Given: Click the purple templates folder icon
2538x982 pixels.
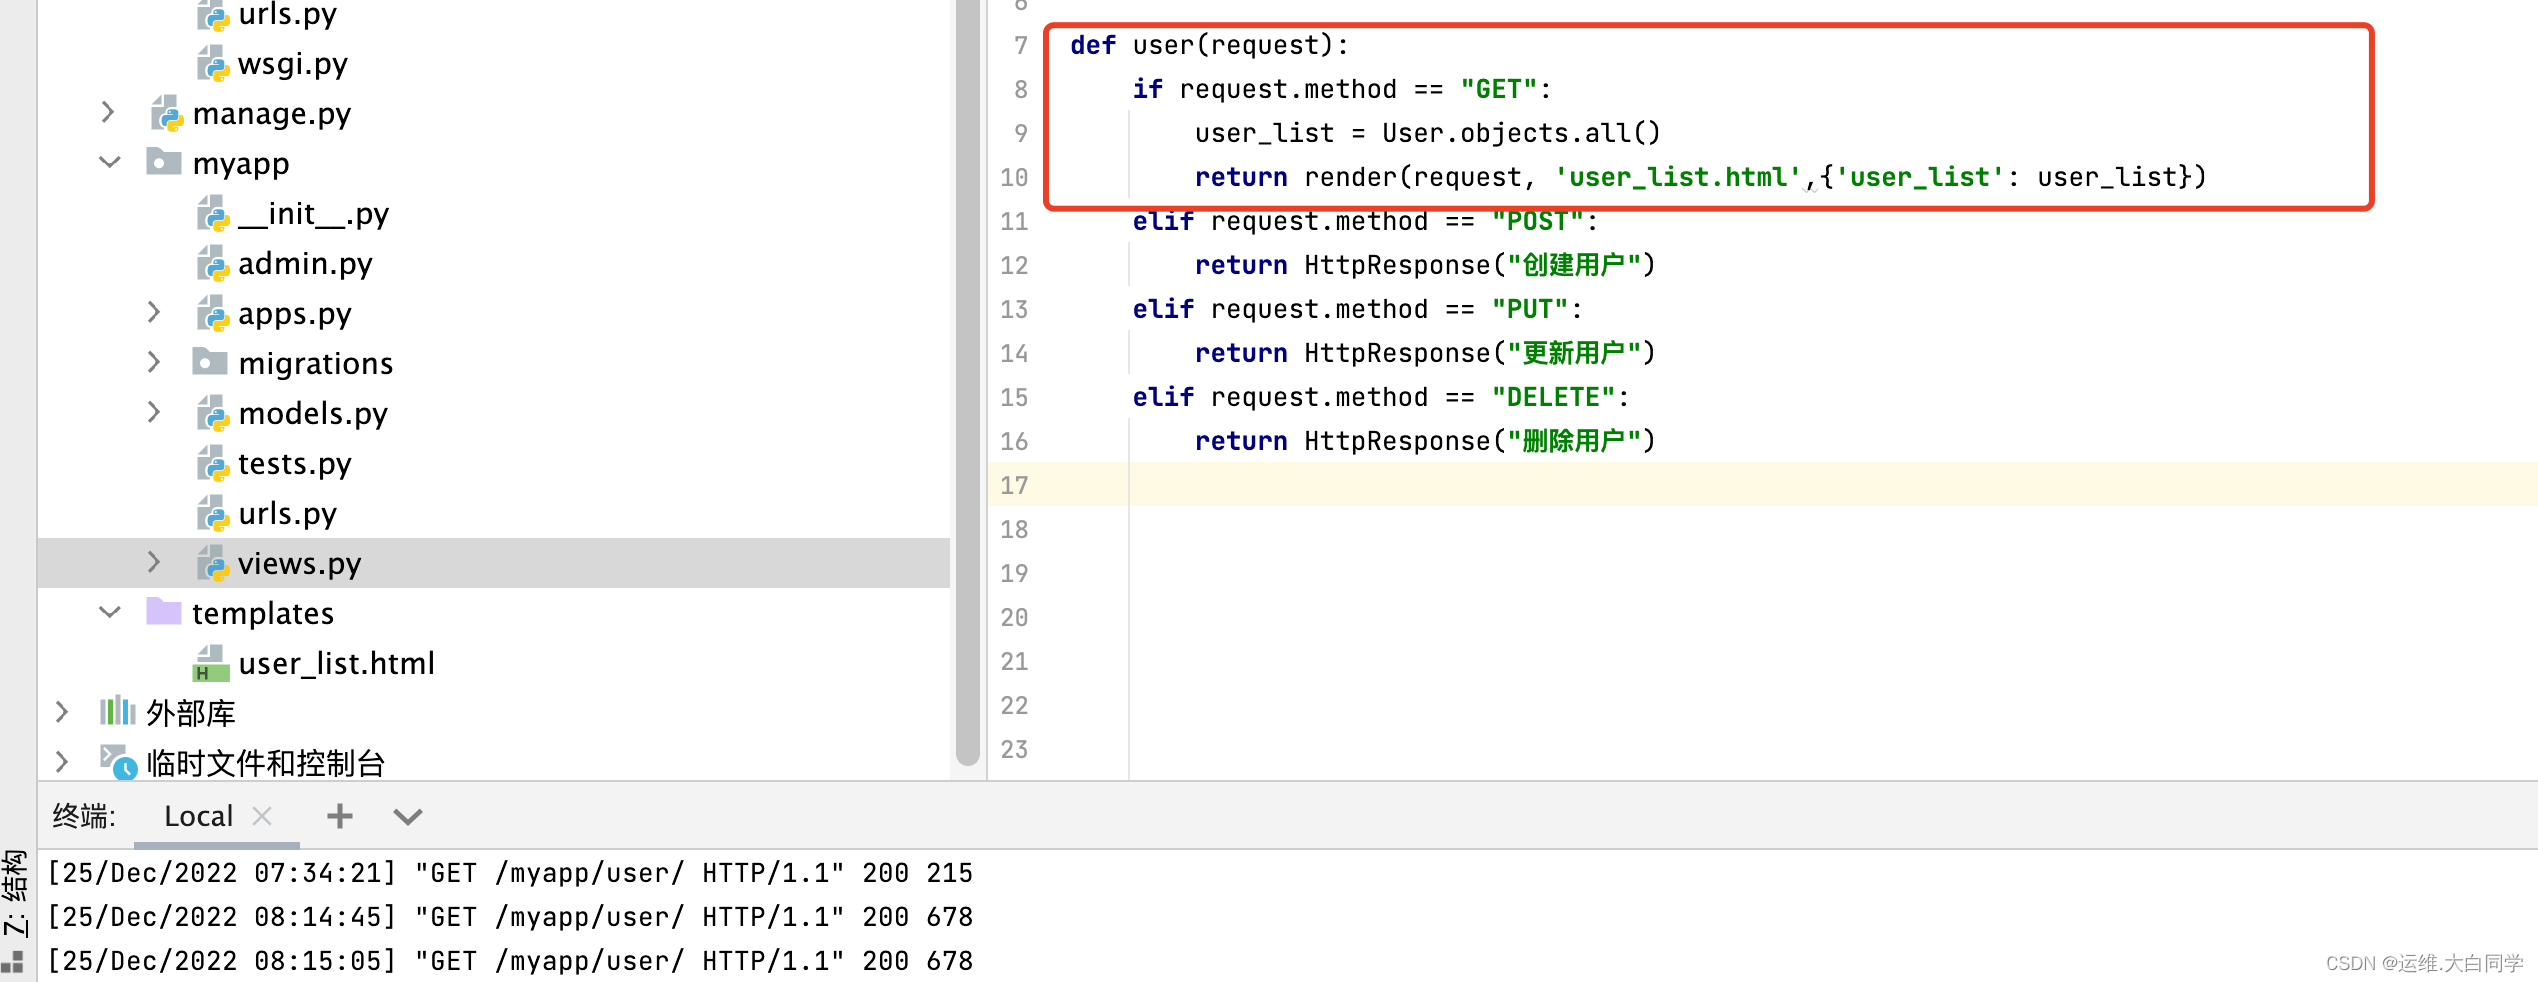Looking at the screenshot, I should pos(164,612).
